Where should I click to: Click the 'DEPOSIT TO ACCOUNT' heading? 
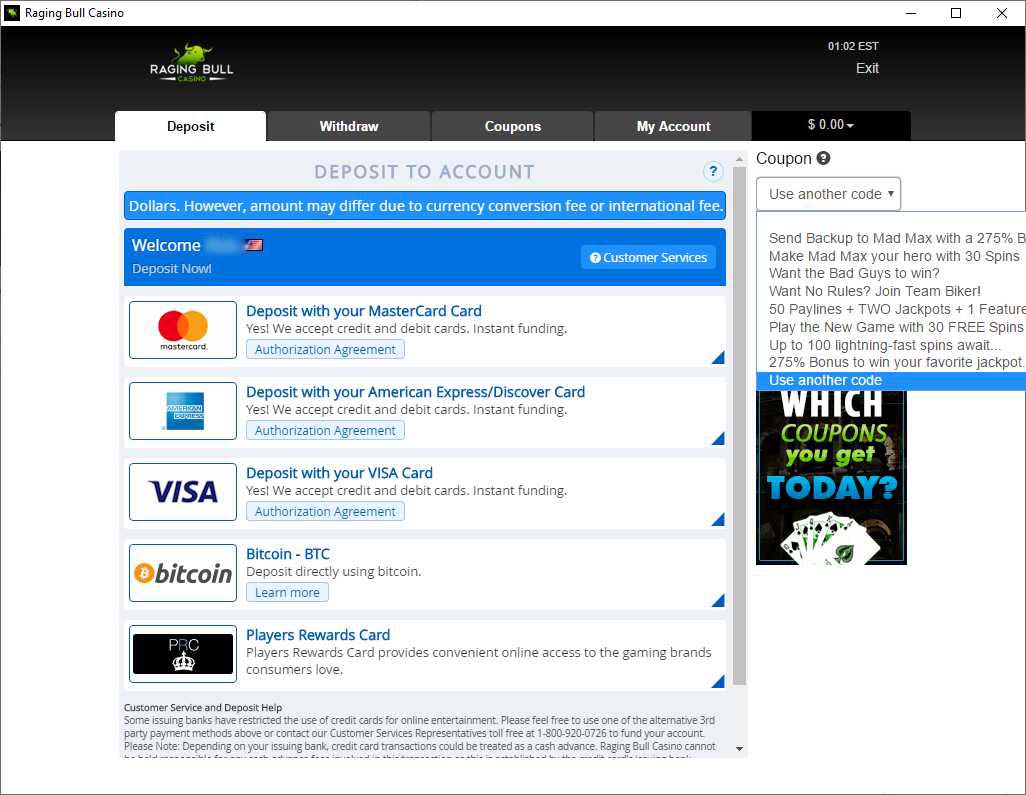pos(424,172)
